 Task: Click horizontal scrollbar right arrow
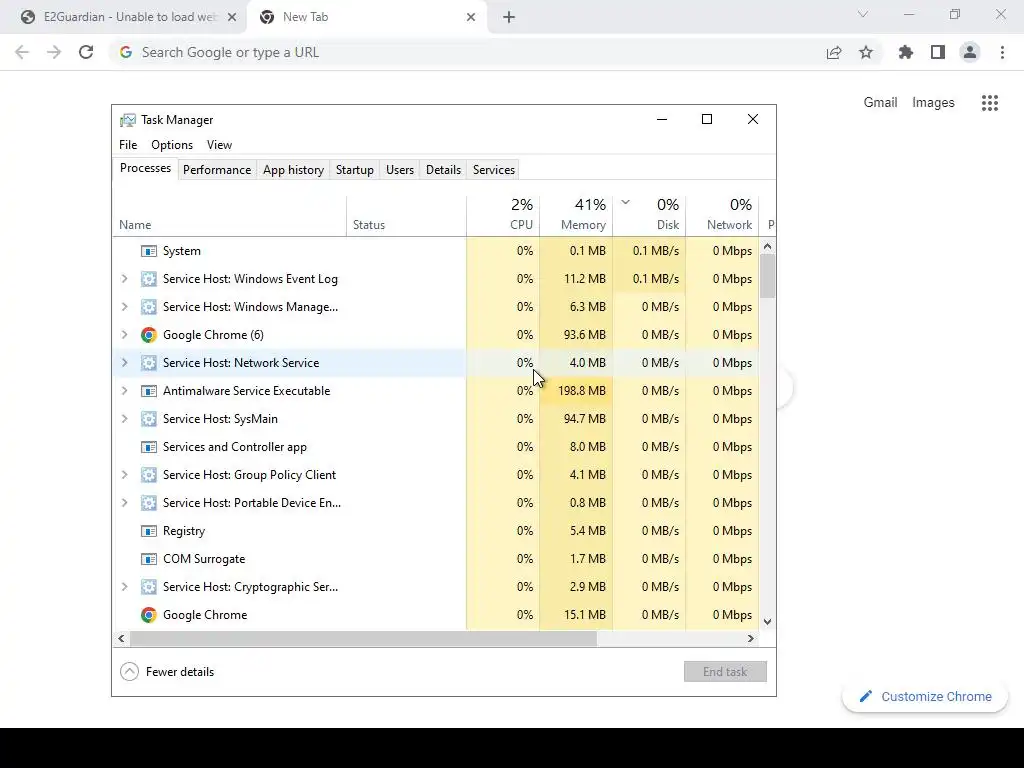[x=751, y=638]
